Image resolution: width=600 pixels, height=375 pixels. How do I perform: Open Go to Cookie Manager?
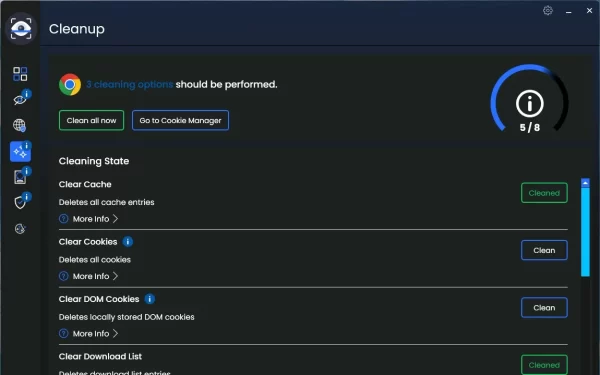click(x=180, y=120)
